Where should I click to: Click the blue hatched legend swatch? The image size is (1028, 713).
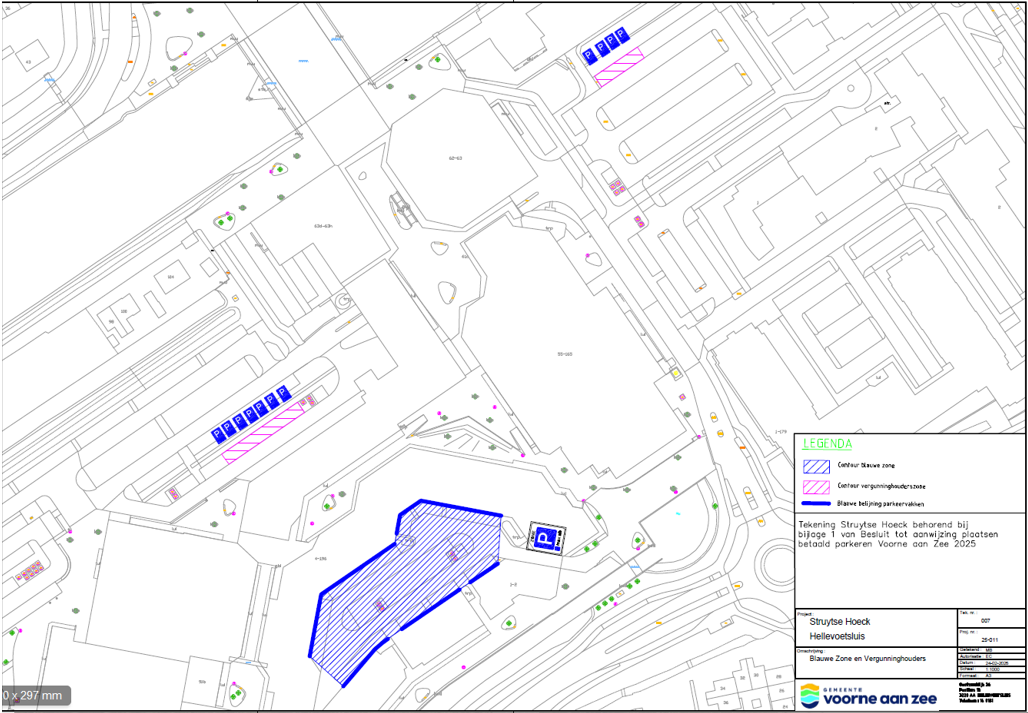click(814, 465)
